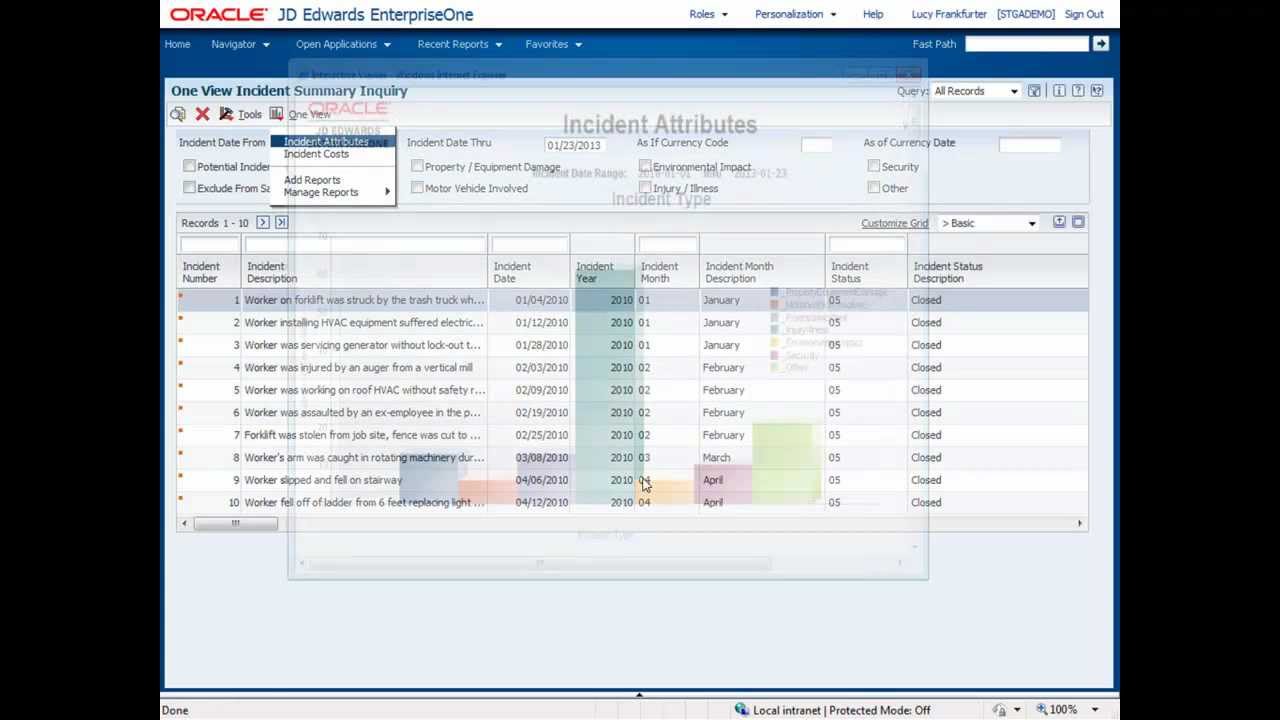Click the About info icon
This screenshot has width=1280, height=720.
coord(1059,91)
